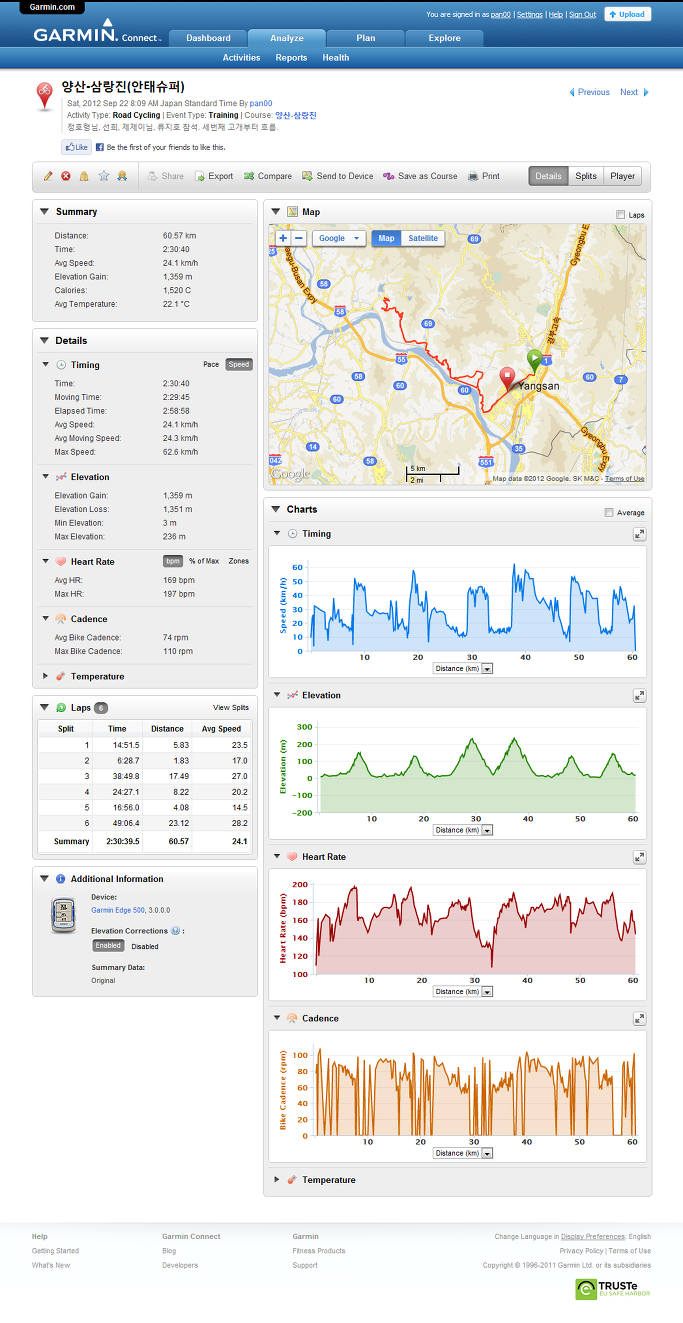Screen dimensions: 683x1323
Task: Click Export in the activity toolbar
Action: (213, 176)
